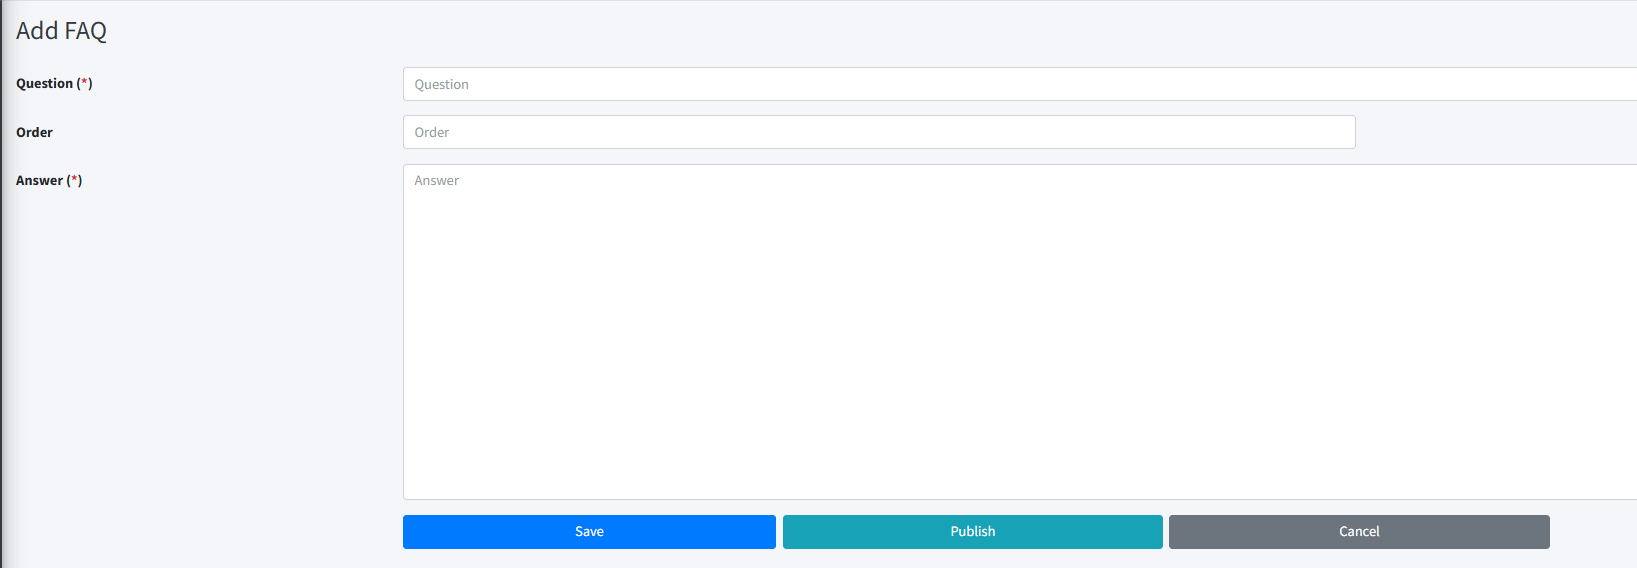Image resolution: width=1637 pixels, height=568 pixels.
Task: Click the Order field label
Action: click(34, 132)
